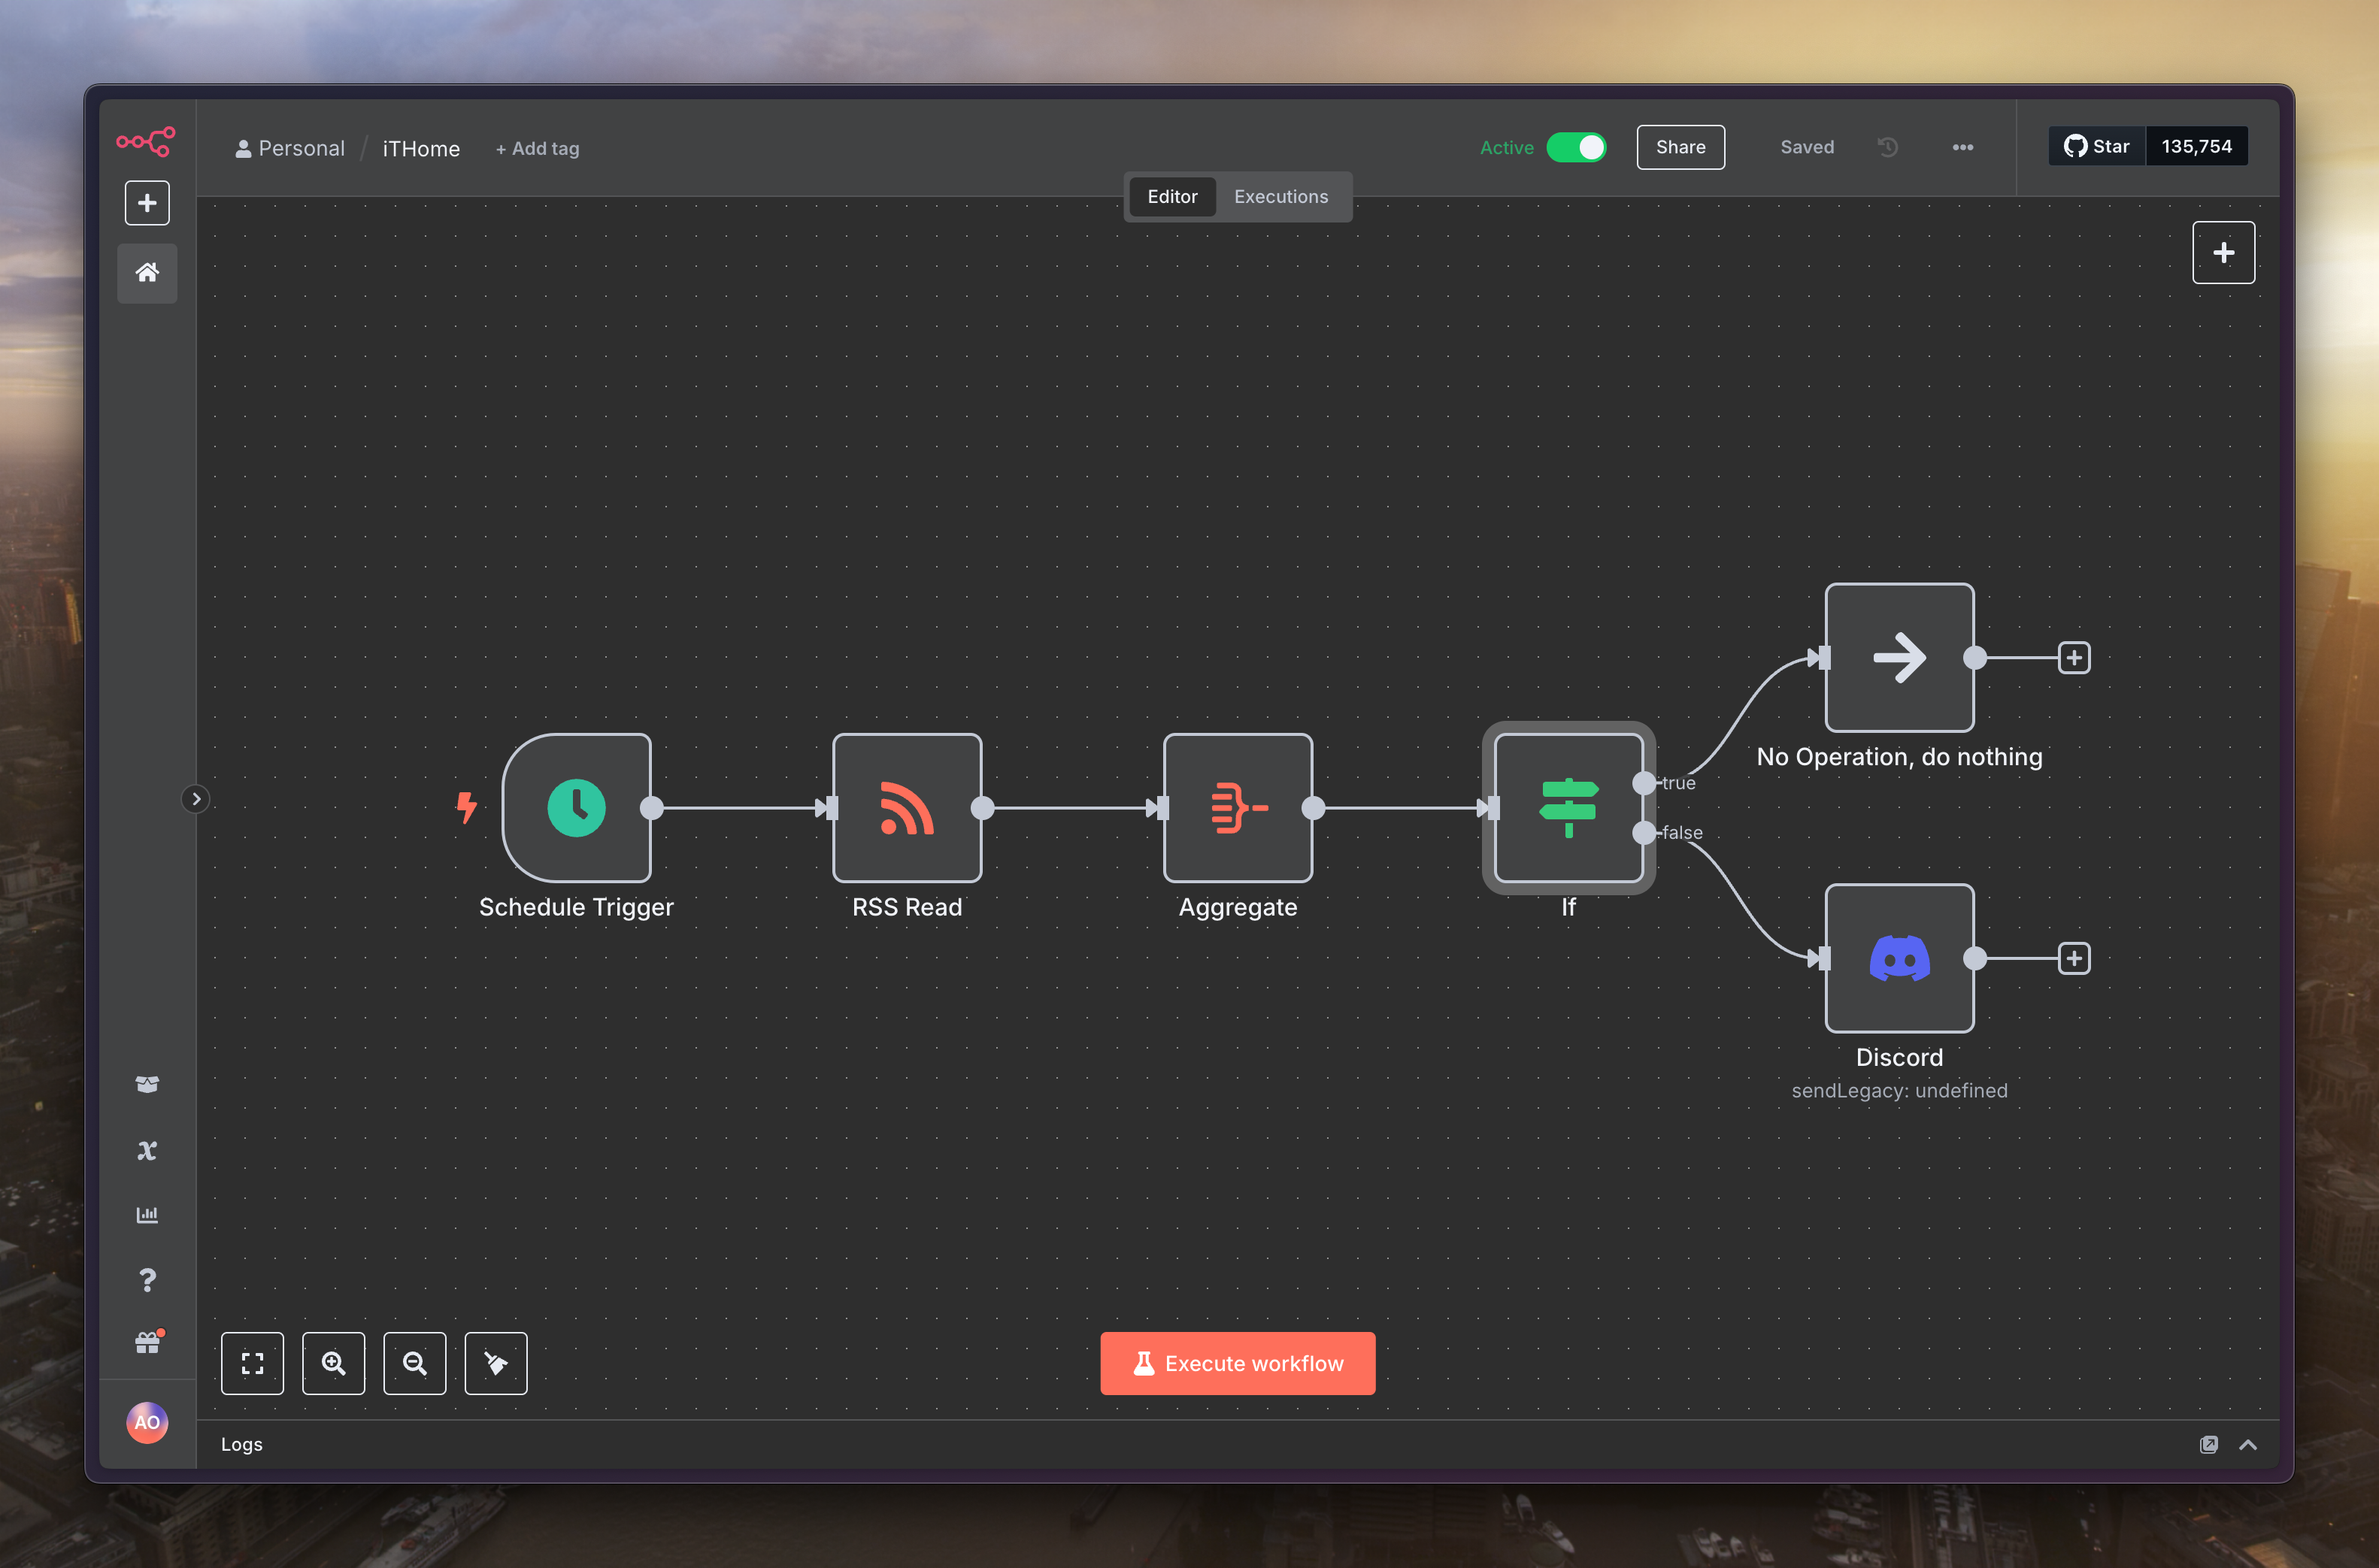Viewport: 2379px width, 1568px height.
Task: Click the Schedule Trigger node icon
Action: 576,807
